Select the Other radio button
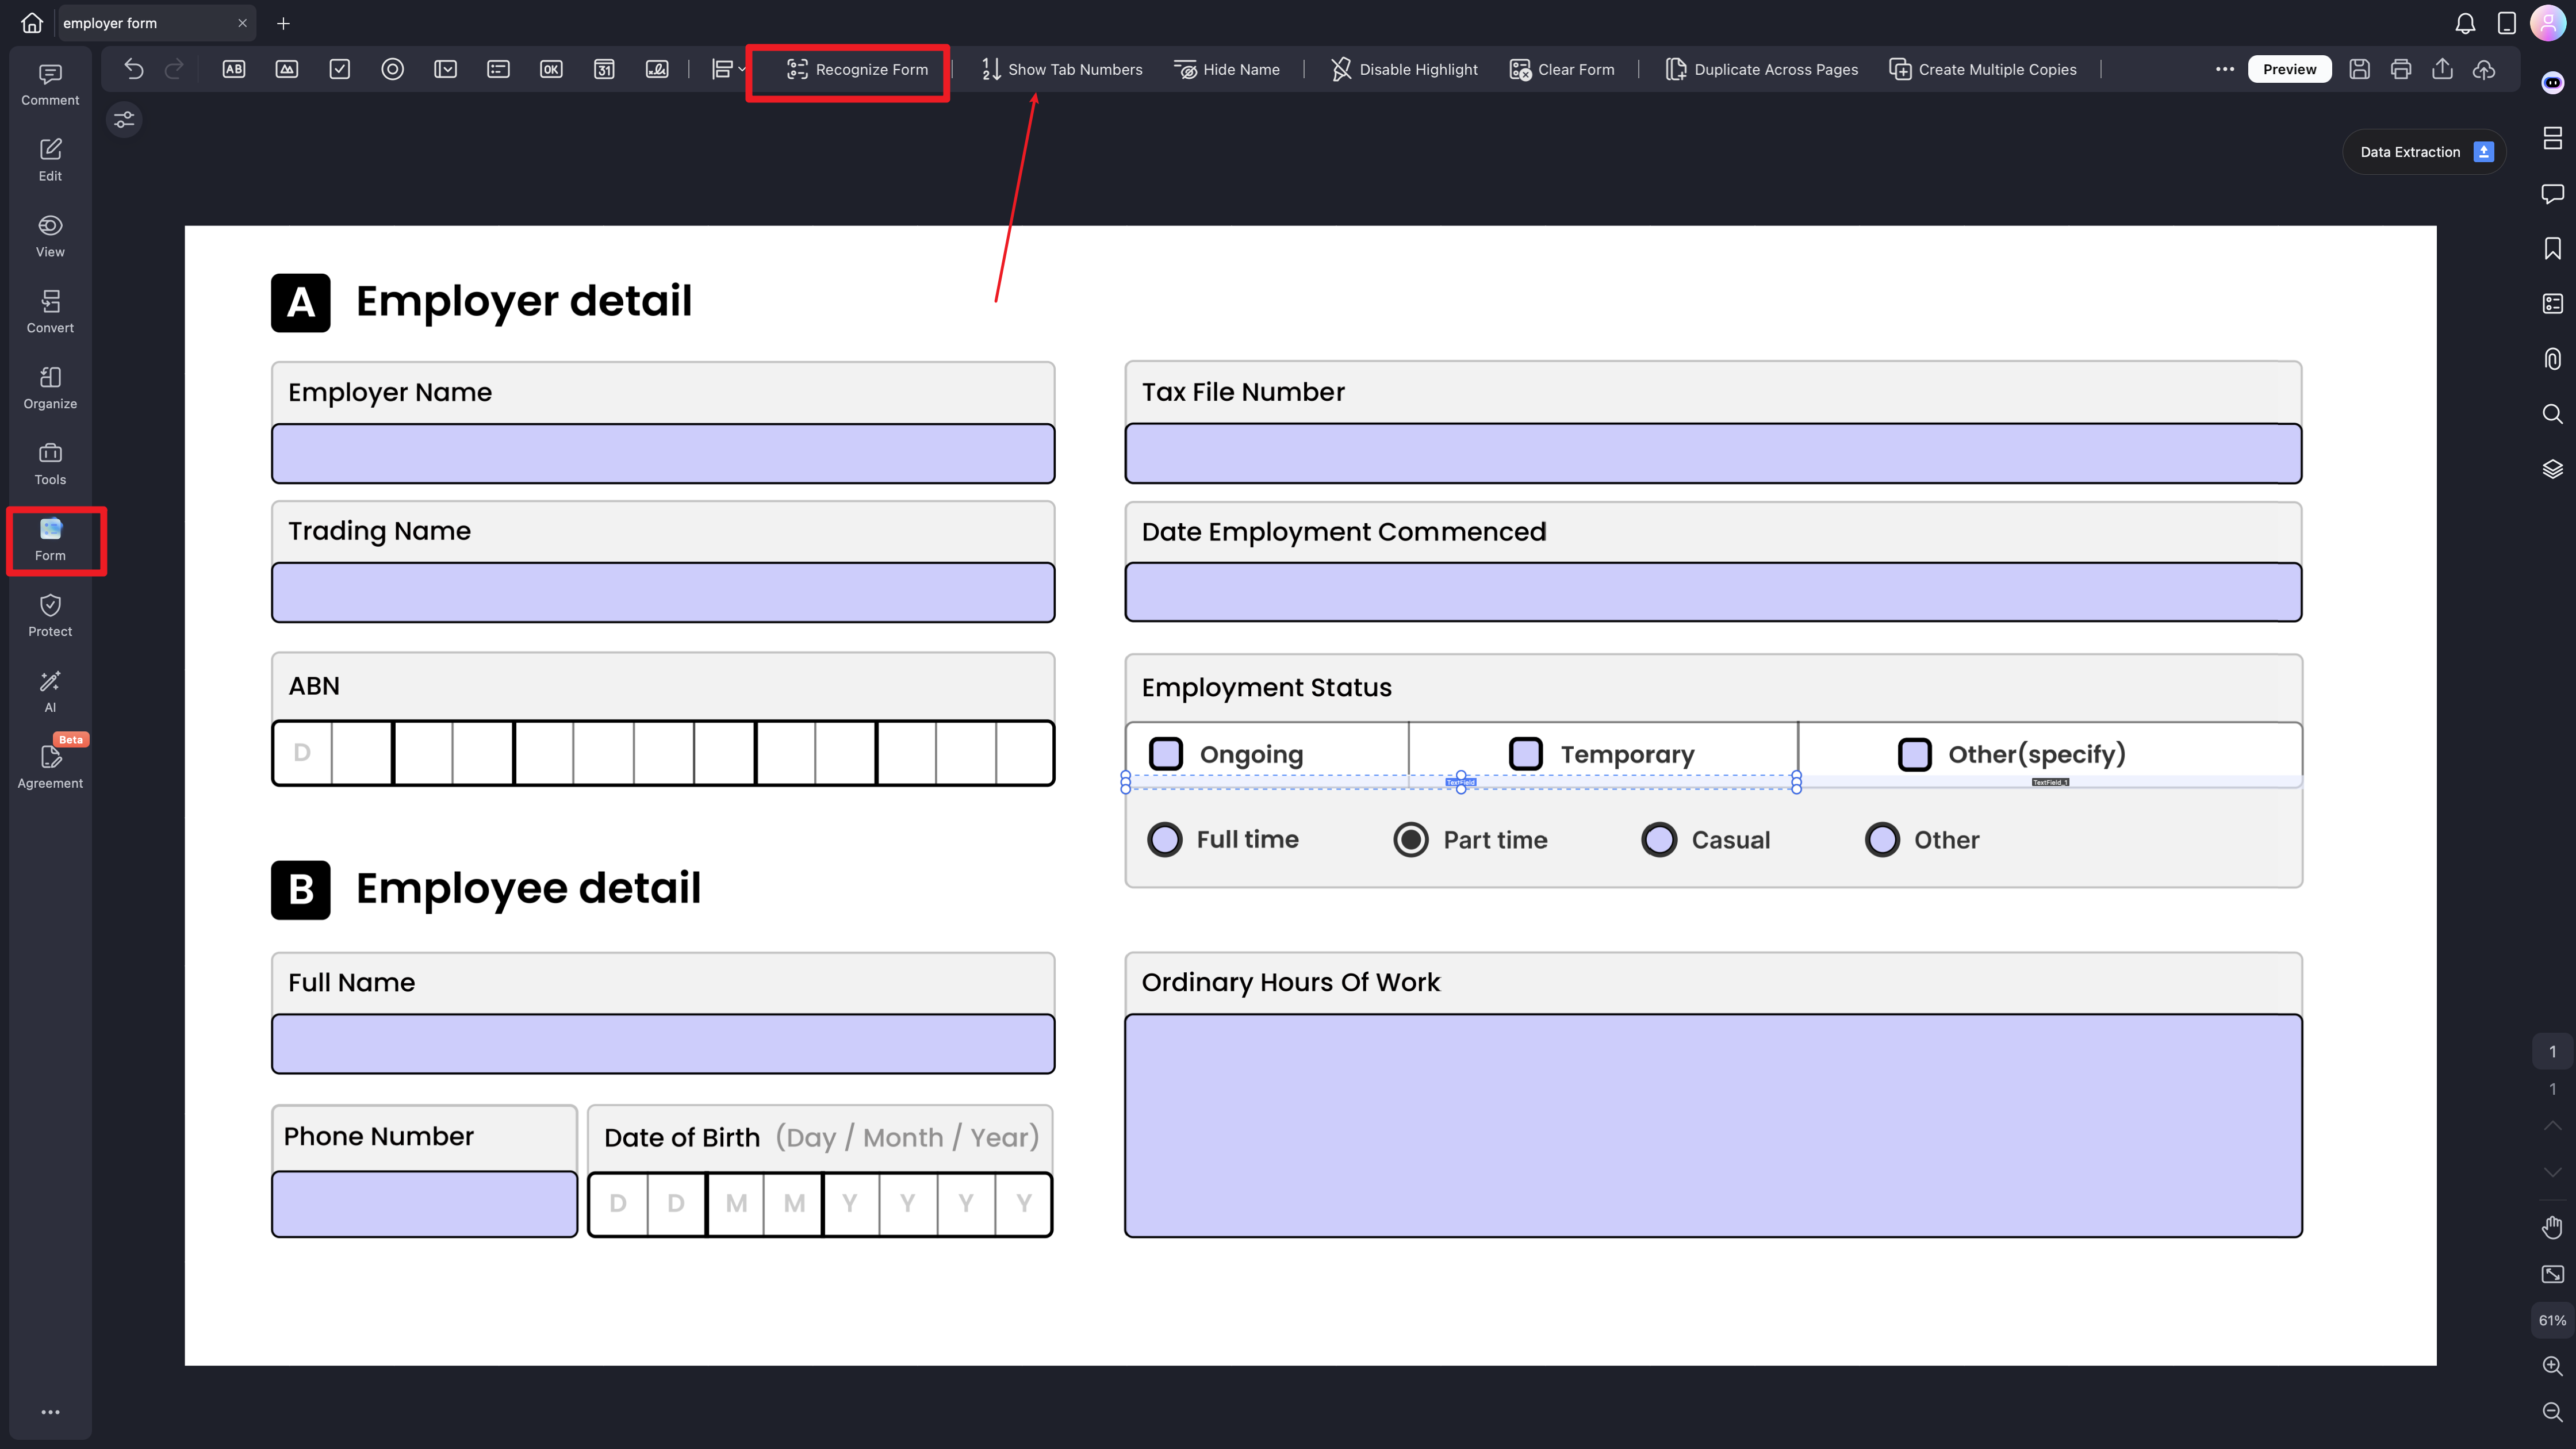2576x1449 pixels. pos(1883,840)
